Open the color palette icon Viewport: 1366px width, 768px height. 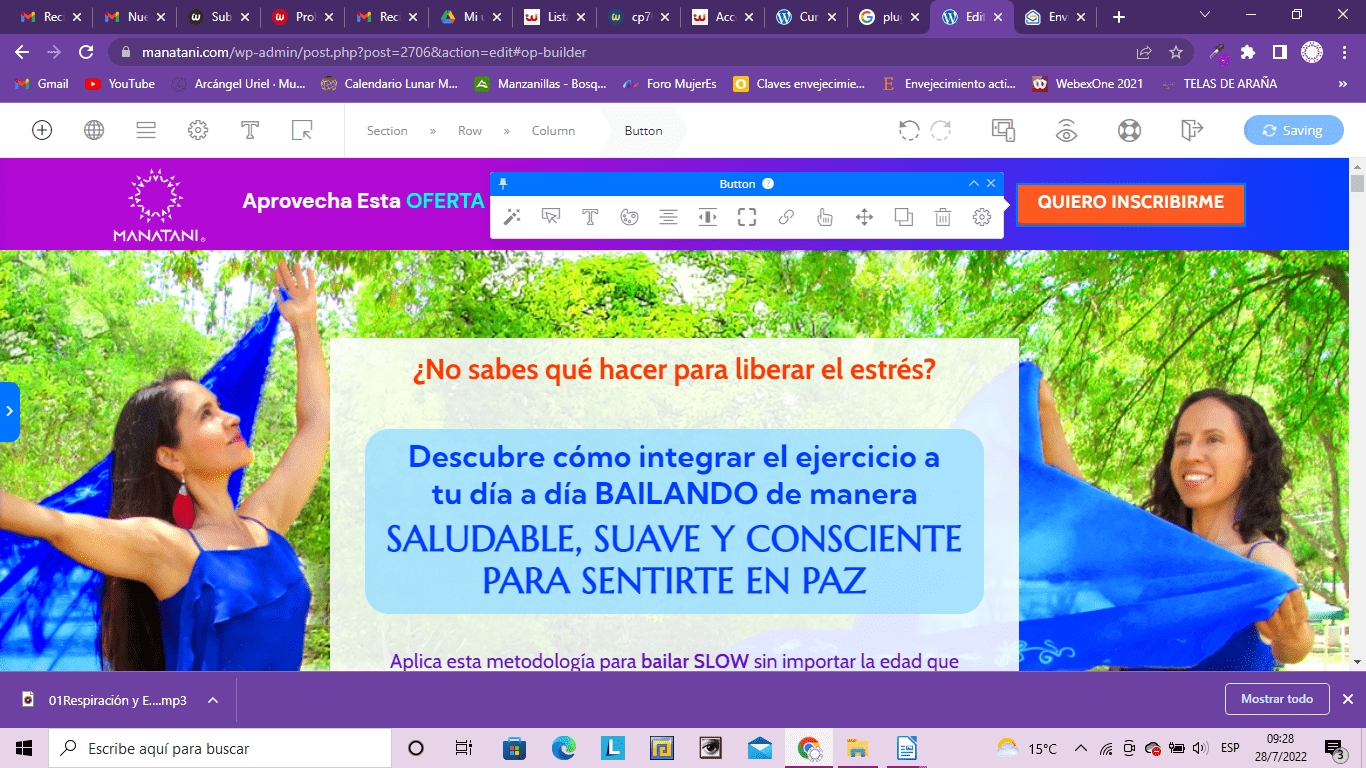pos(629,217)
